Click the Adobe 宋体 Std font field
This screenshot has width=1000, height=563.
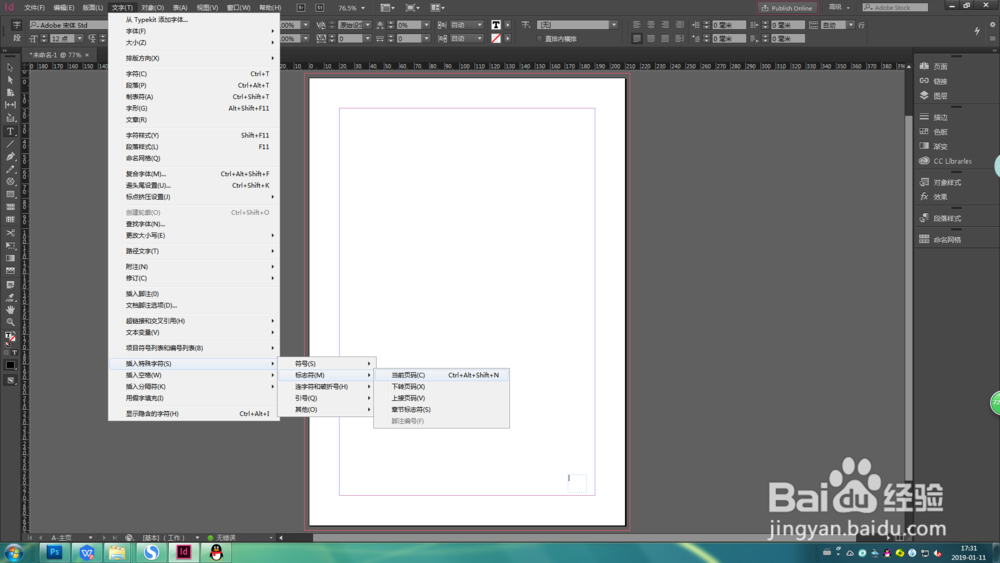68,25
